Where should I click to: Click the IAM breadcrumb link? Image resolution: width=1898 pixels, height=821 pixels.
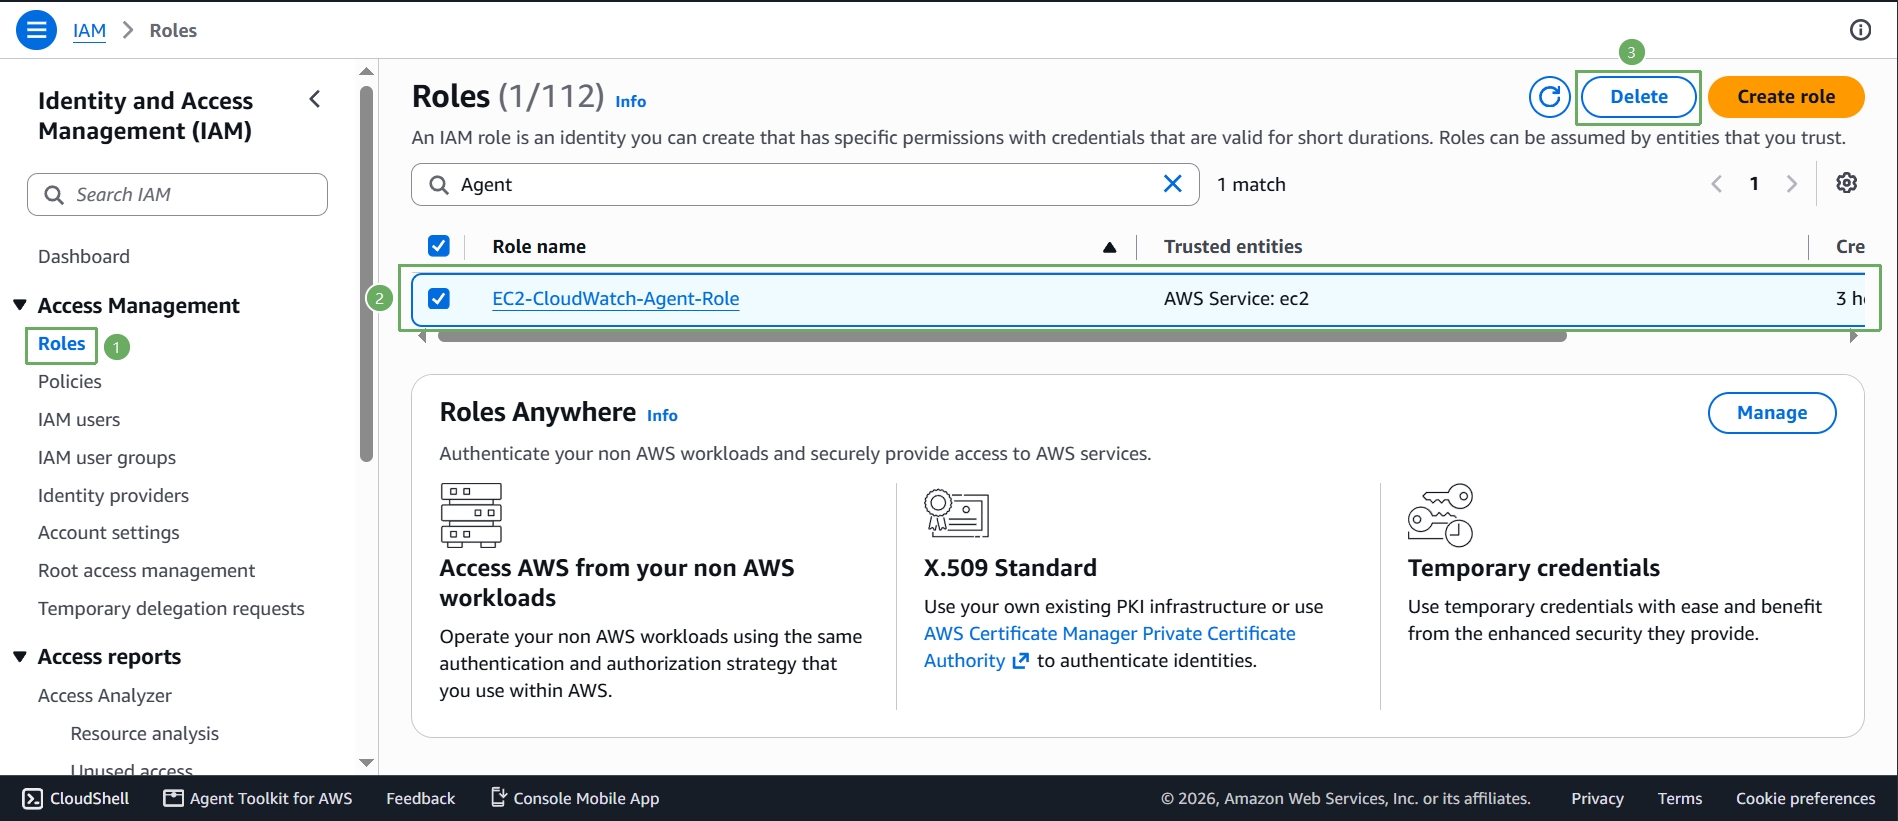tap(89, 31)
